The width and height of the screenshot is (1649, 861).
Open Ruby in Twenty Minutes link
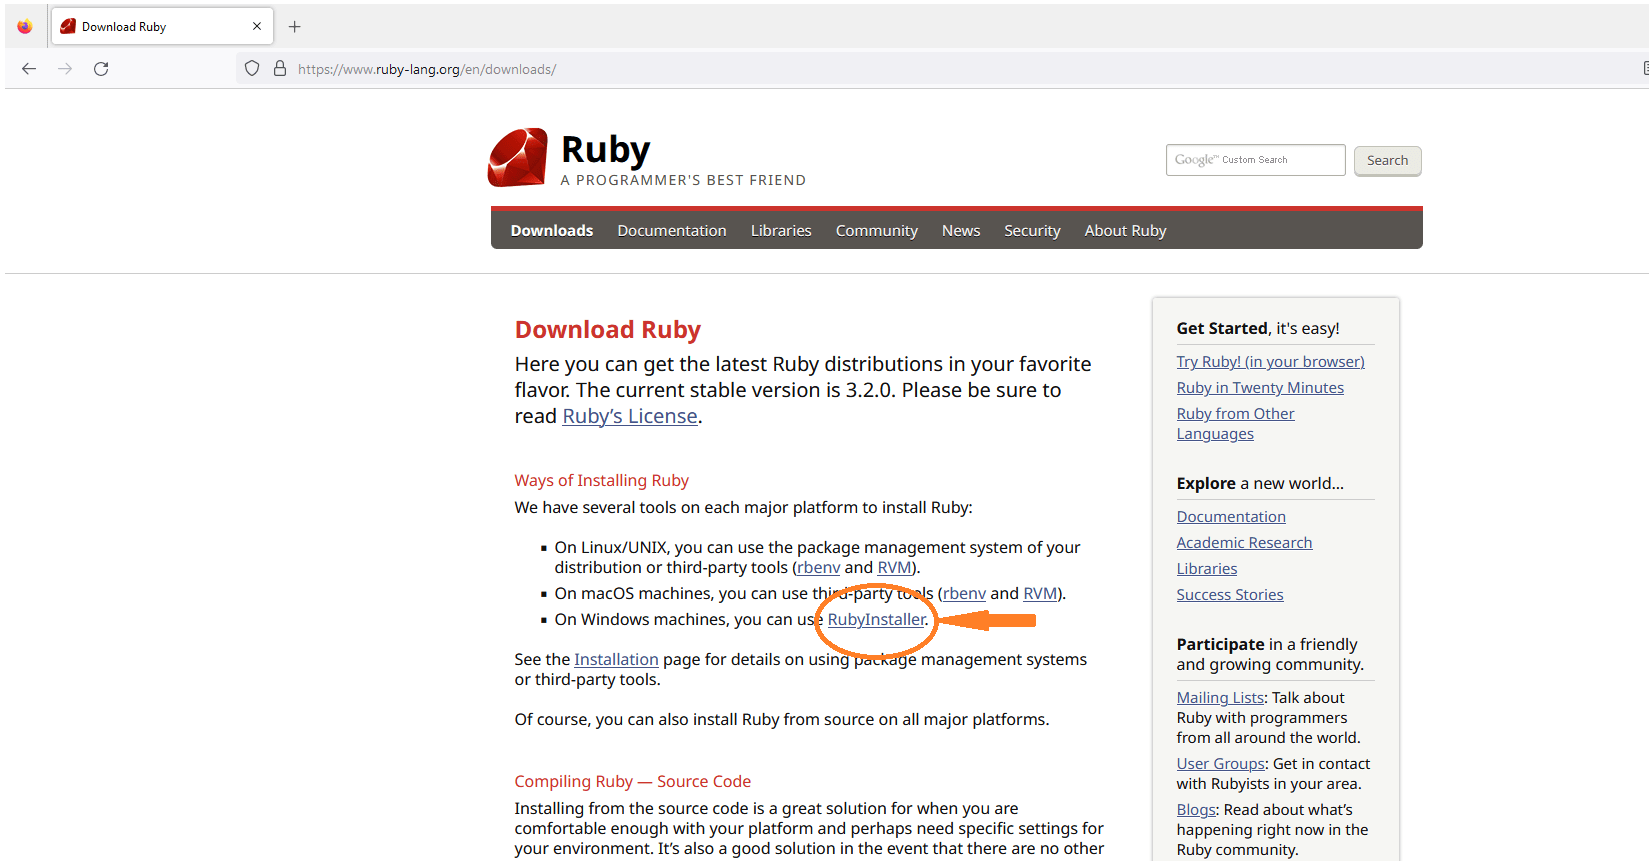tap(1260, 388)
